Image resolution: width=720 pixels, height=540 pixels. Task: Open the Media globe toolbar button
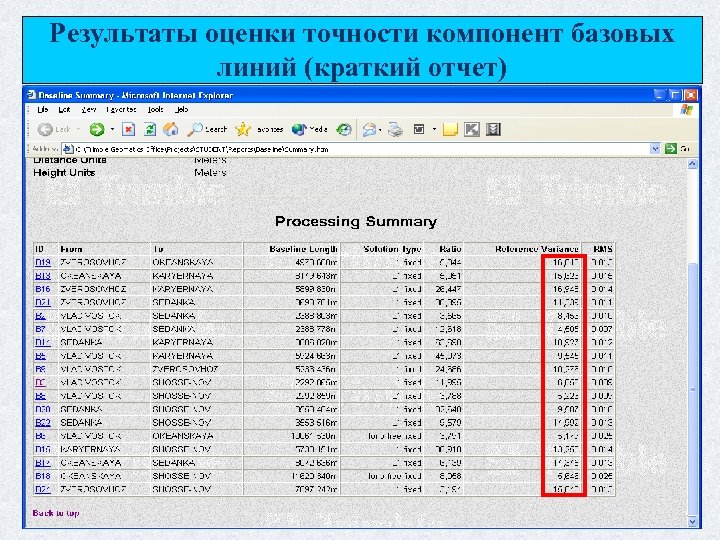(x=309, y=129)
